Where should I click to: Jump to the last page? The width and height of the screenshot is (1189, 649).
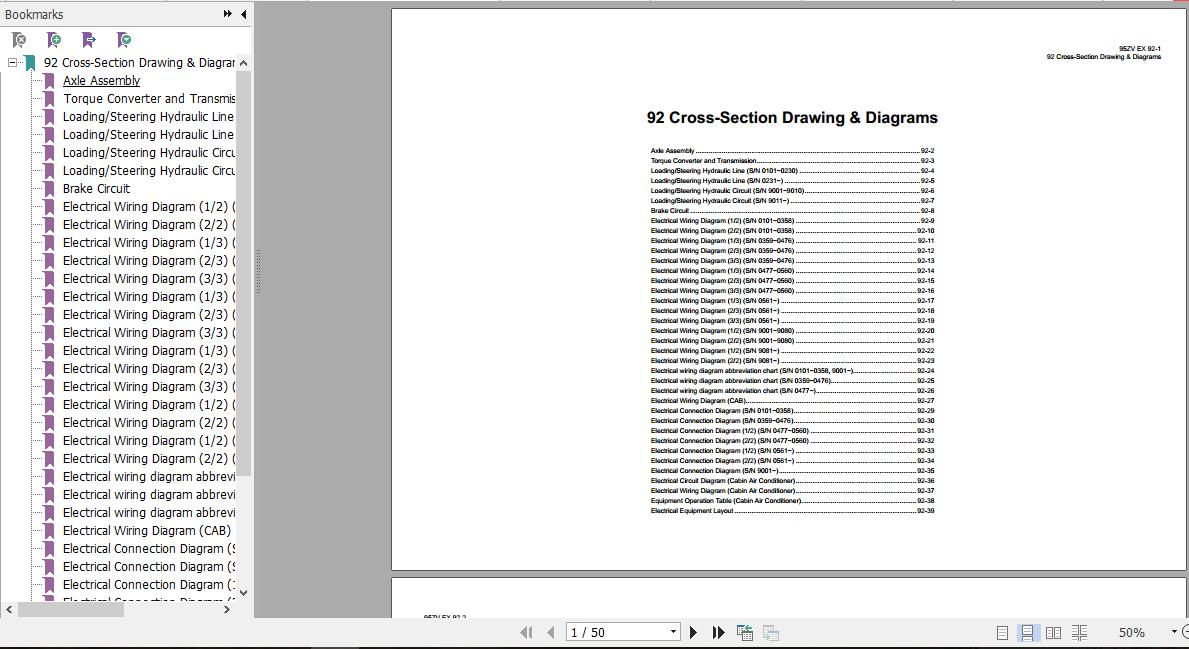[x=718, y=632]
